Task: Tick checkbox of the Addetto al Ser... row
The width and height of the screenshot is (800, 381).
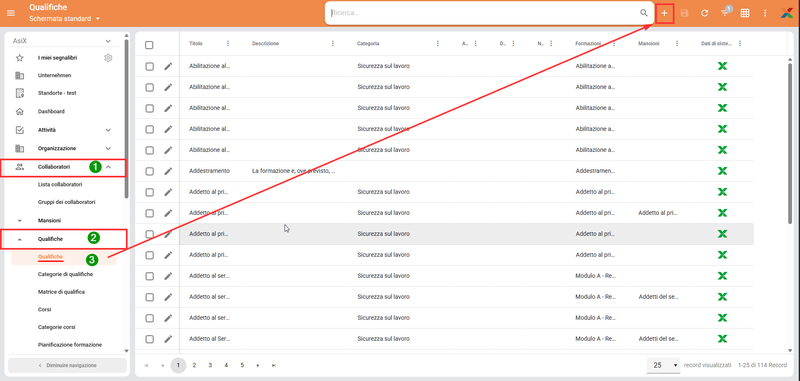Action: (149, 339)
